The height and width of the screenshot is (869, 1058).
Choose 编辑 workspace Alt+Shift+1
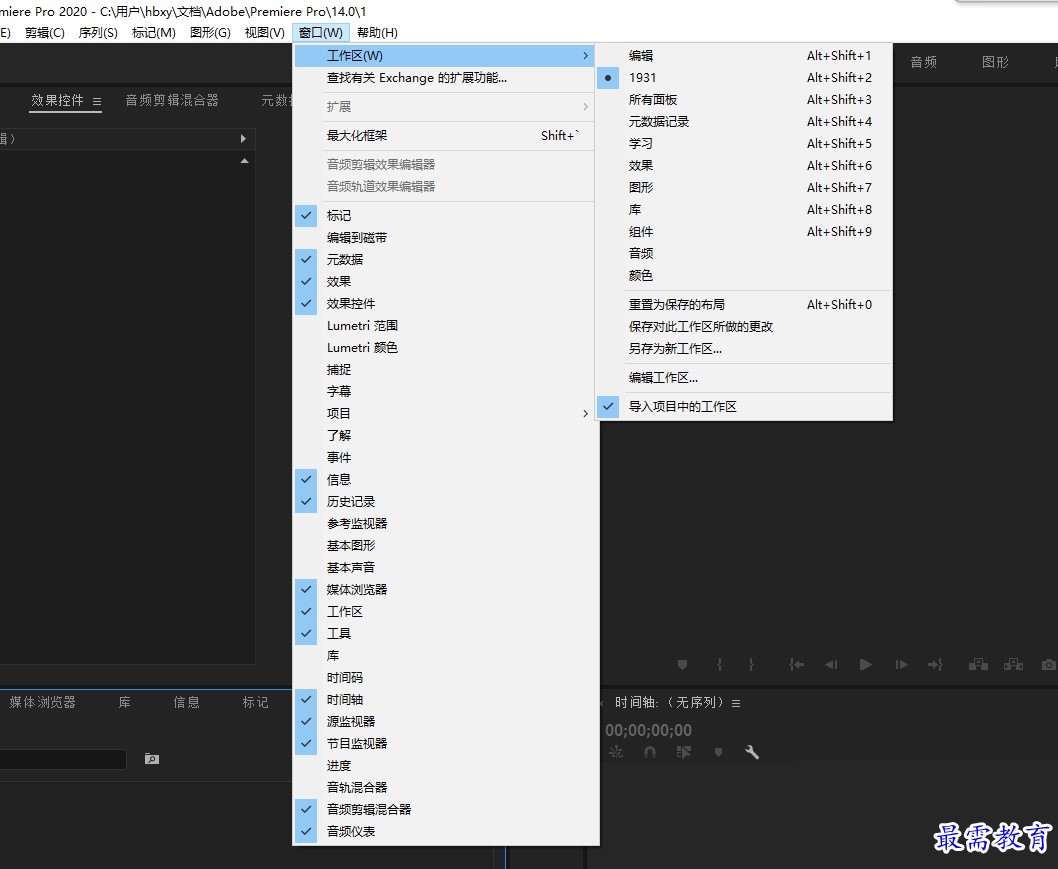(744, 55)
